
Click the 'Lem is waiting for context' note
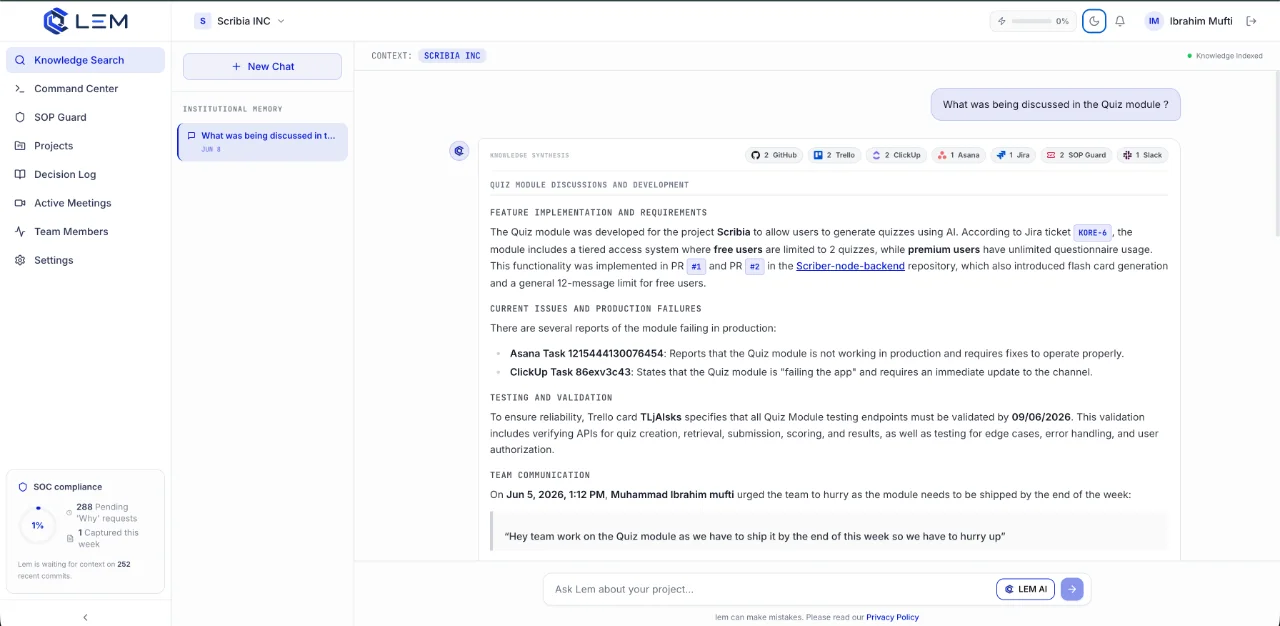click(74, 569)
